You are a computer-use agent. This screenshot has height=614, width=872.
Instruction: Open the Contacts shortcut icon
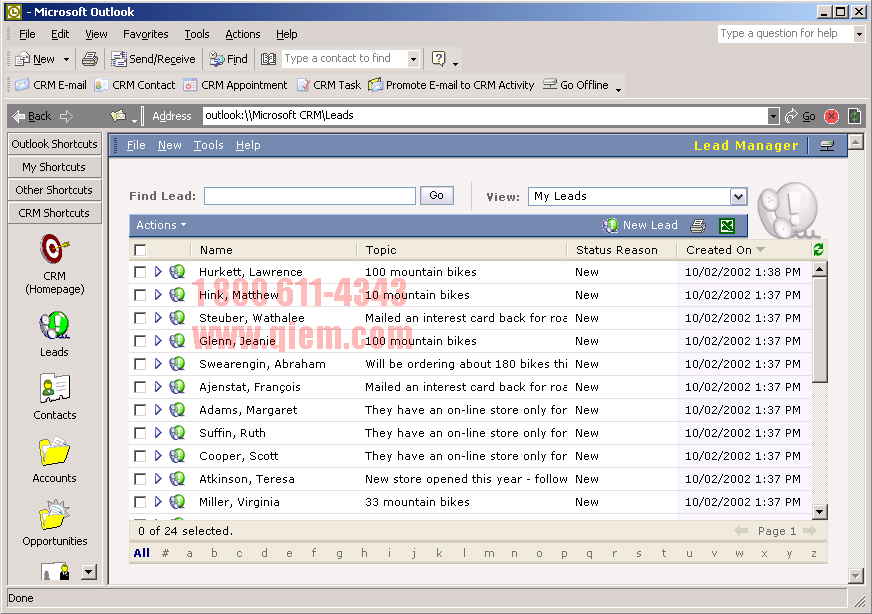[54, 388]
